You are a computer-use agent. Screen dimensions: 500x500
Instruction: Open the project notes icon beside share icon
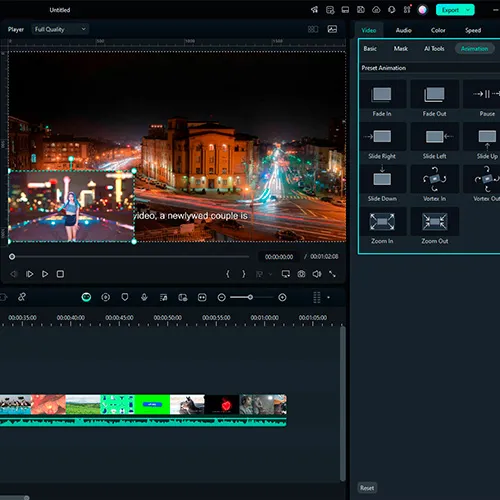coord(330,10)
